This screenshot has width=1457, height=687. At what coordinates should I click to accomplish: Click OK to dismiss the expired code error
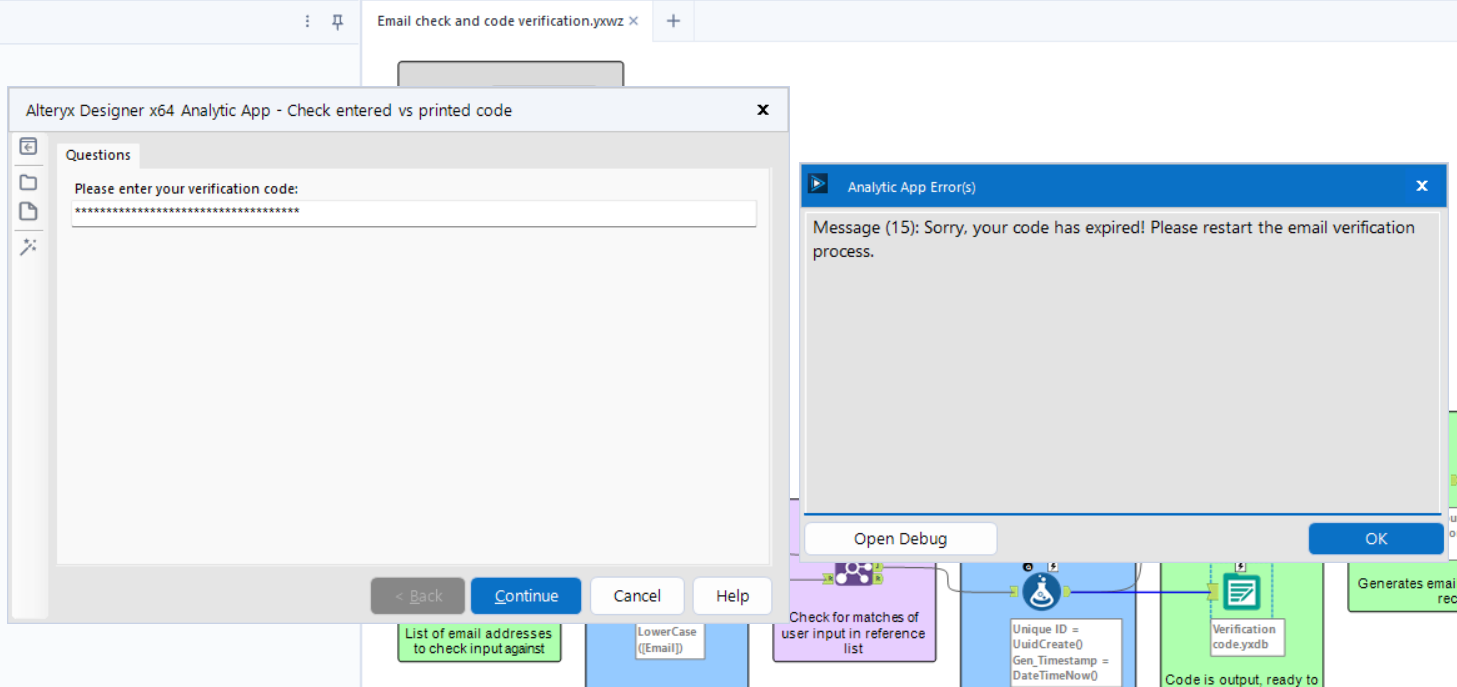(x=1375, y=538)
